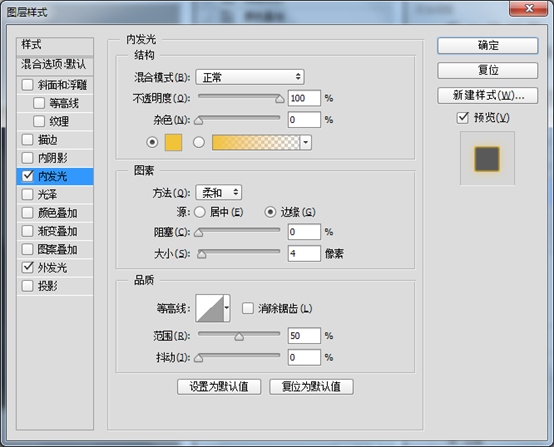Enable 描边 checkbox
Viewport: 554px width, 447px height.
27,140
